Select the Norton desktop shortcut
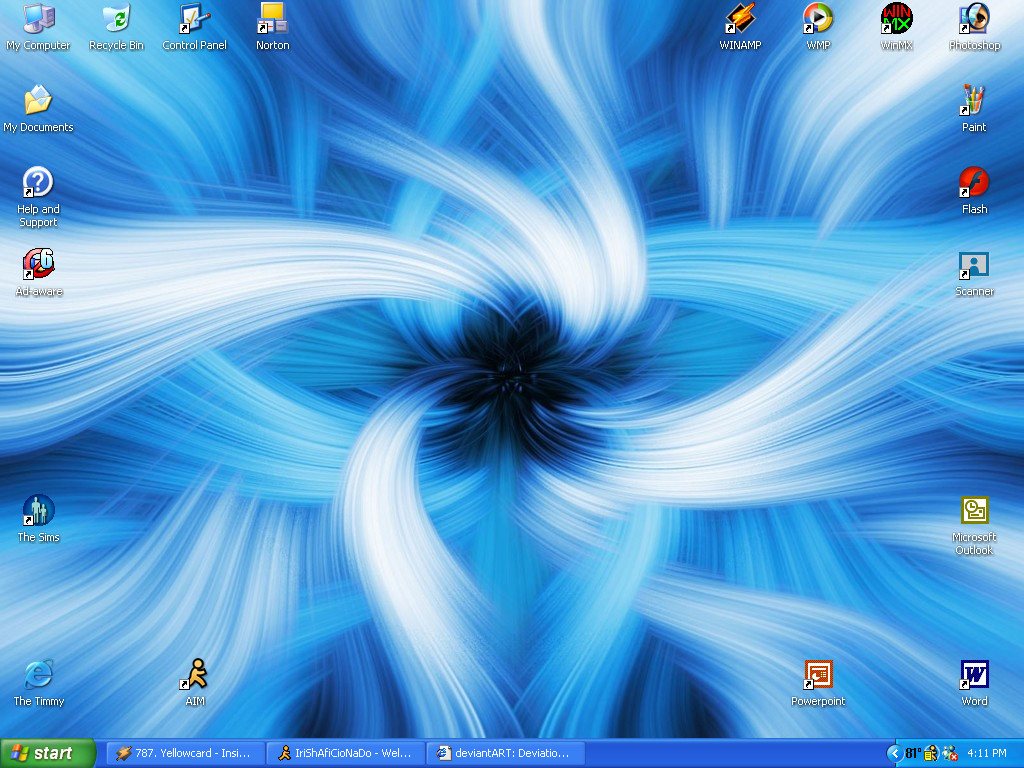 coord(272,27)
